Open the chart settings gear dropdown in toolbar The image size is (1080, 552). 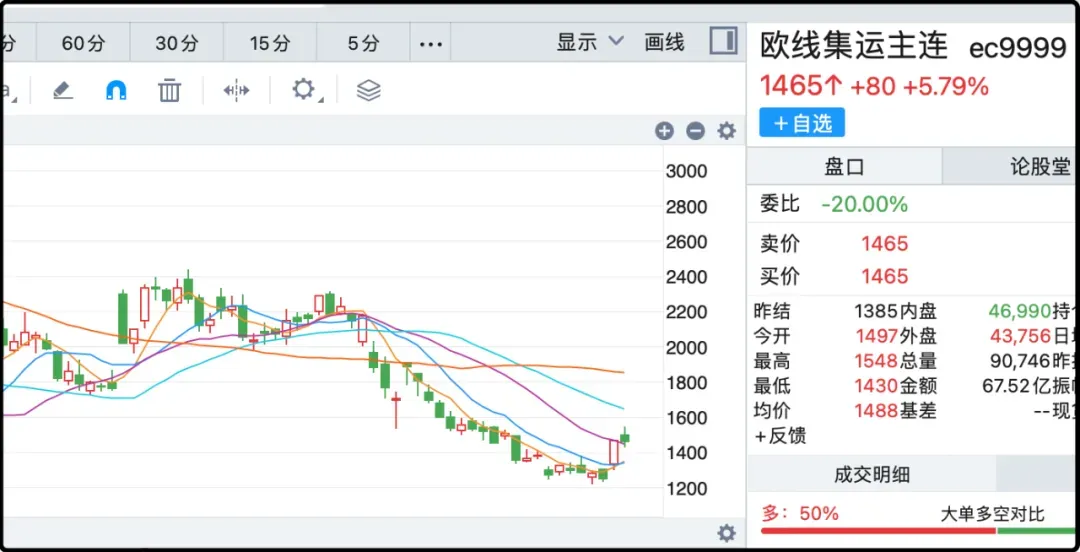click(304, 91)
